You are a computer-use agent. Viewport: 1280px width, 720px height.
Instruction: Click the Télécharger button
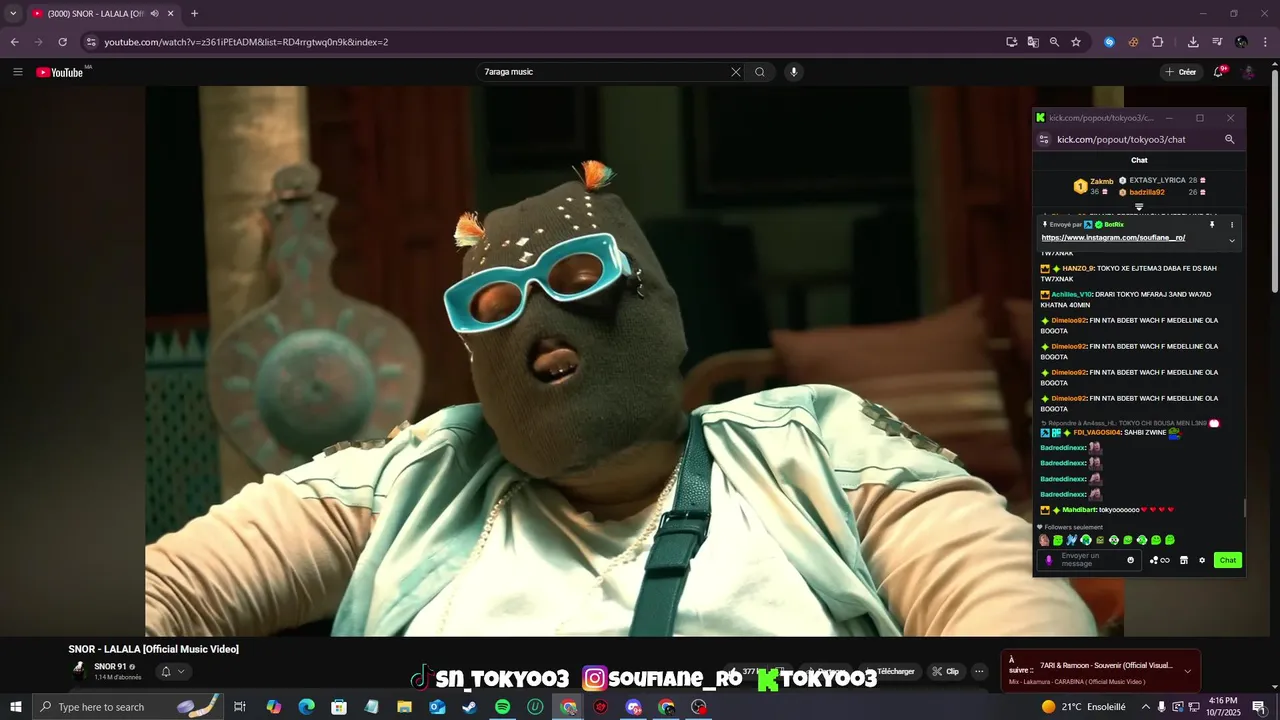click(889, 671)
